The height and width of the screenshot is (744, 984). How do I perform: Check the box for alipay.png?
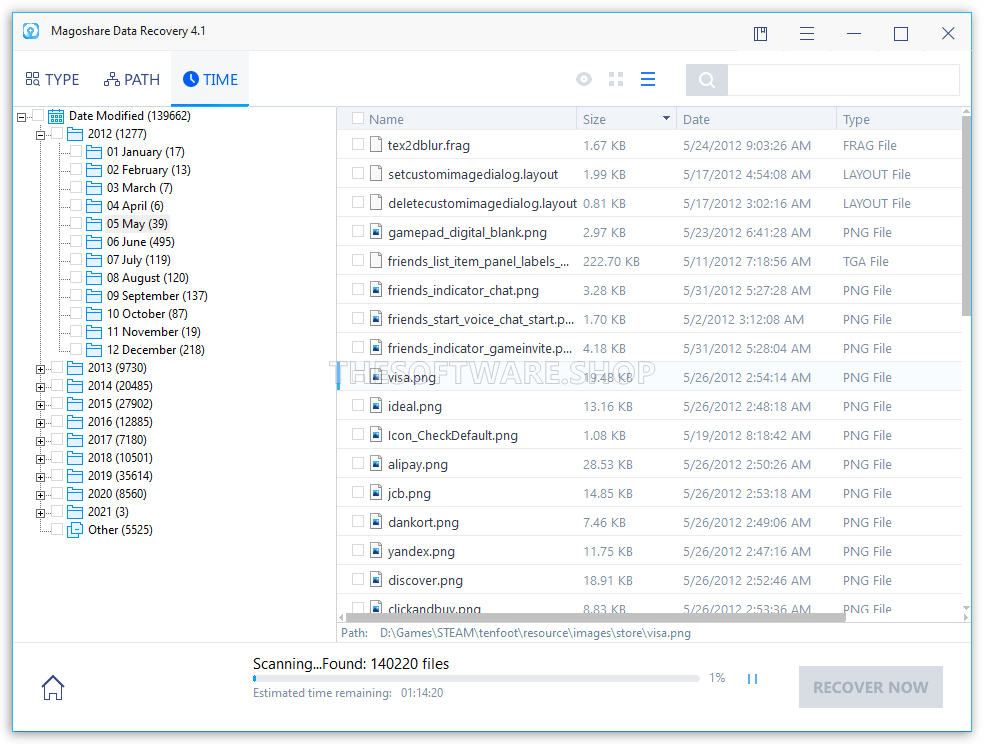click(358, 464)
